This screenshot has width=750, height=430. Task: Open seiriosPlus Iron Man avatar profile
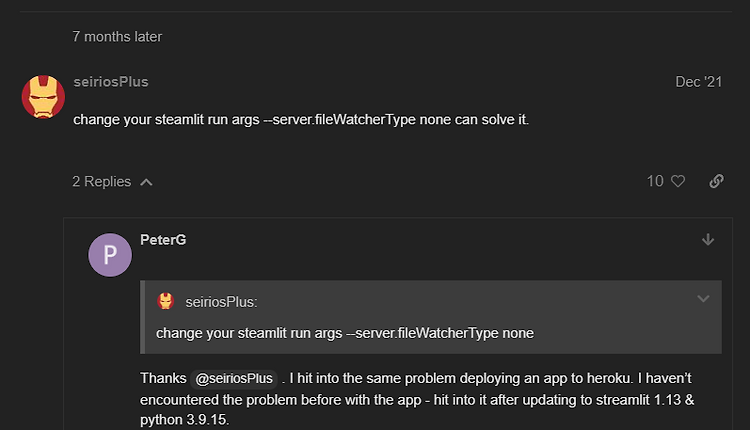(43, 97)
